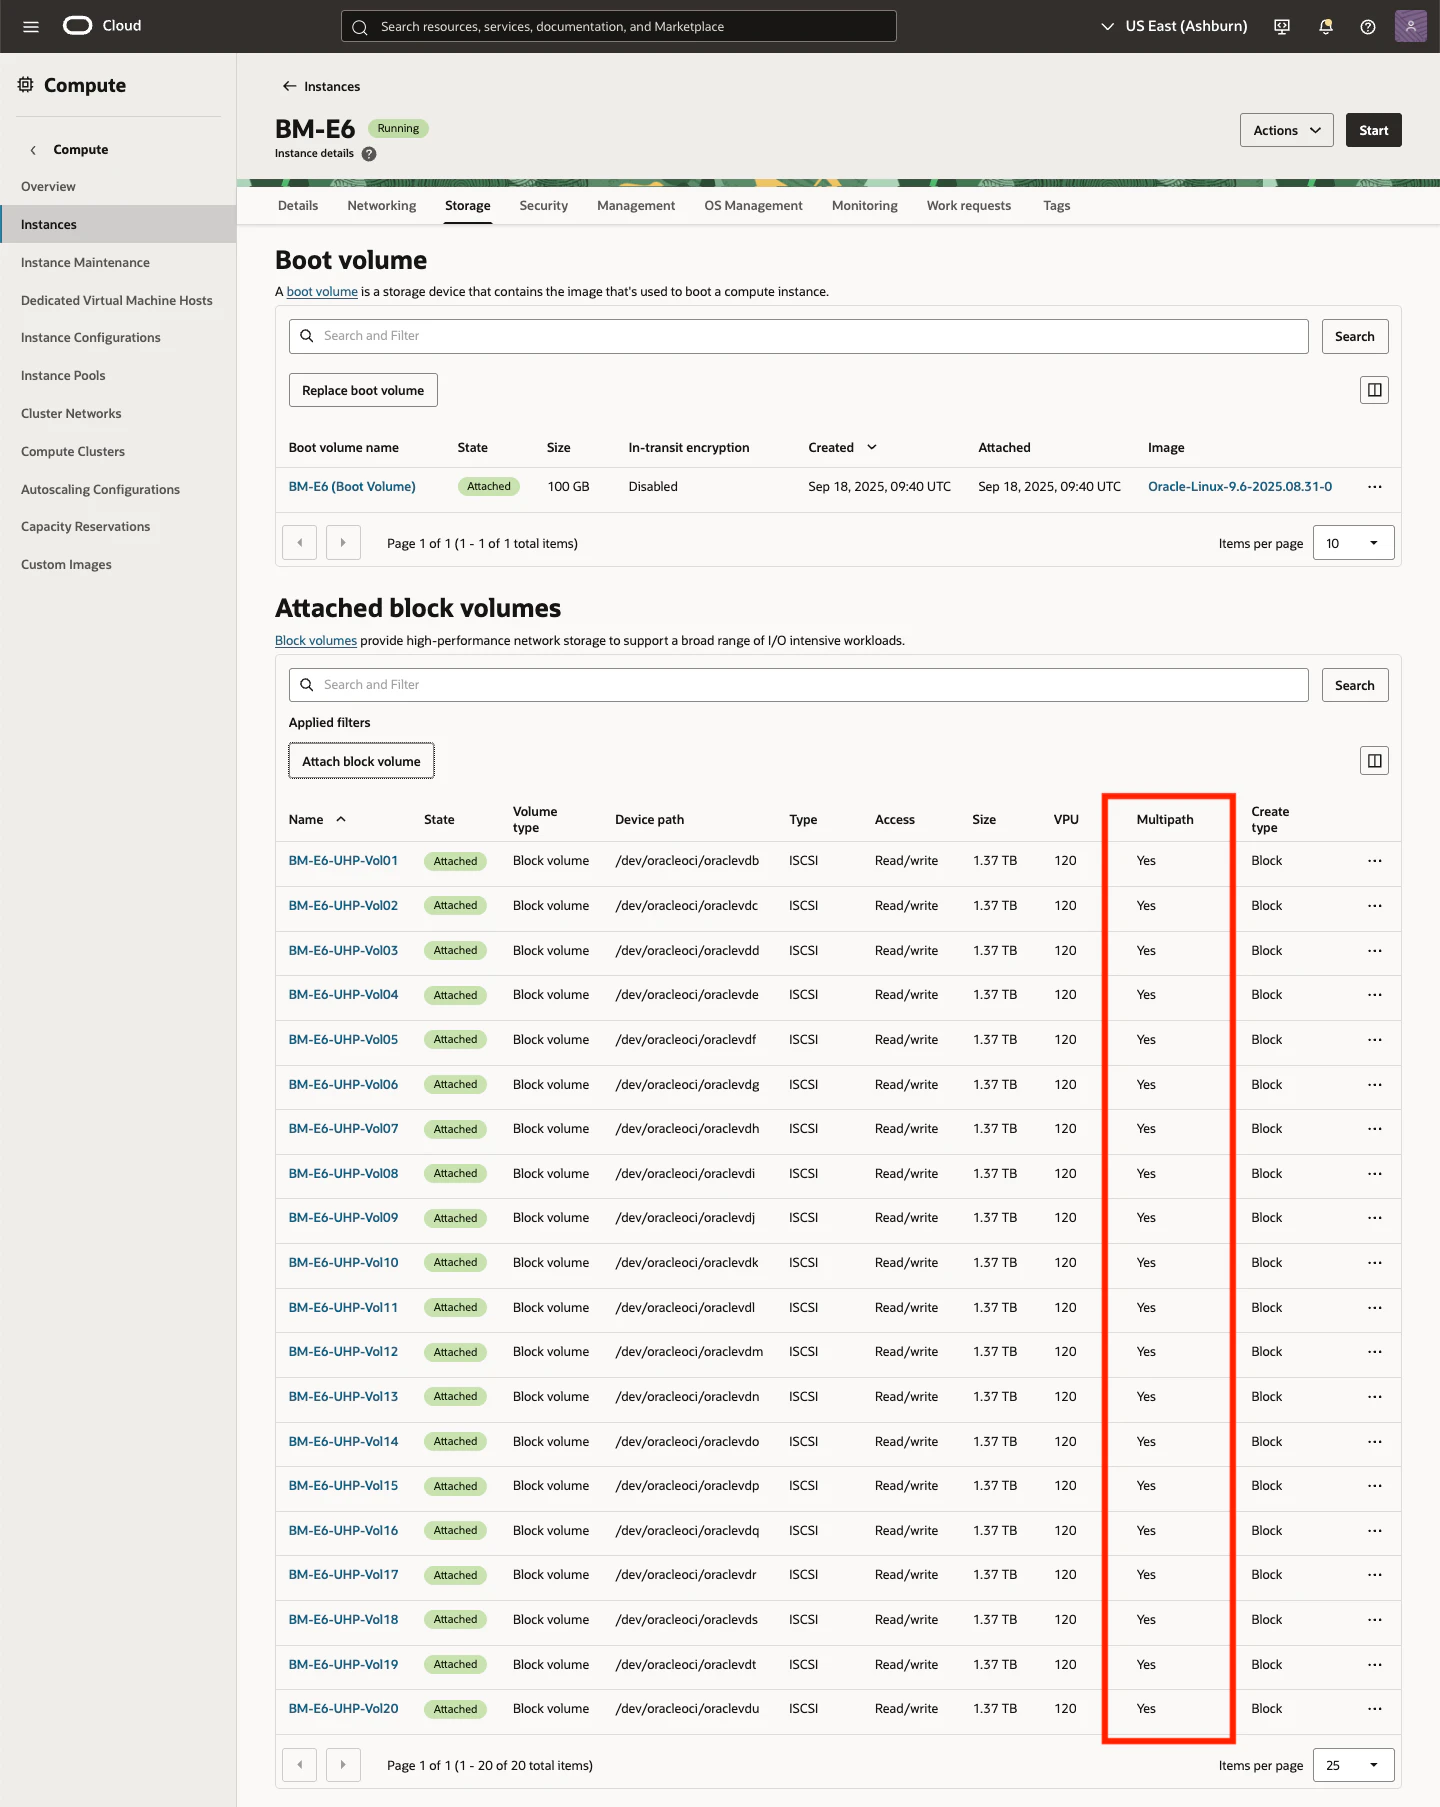Viewport: 1440px width, 1807px height.
Task: Open the Tags tab
Action: pos(1057,206)
